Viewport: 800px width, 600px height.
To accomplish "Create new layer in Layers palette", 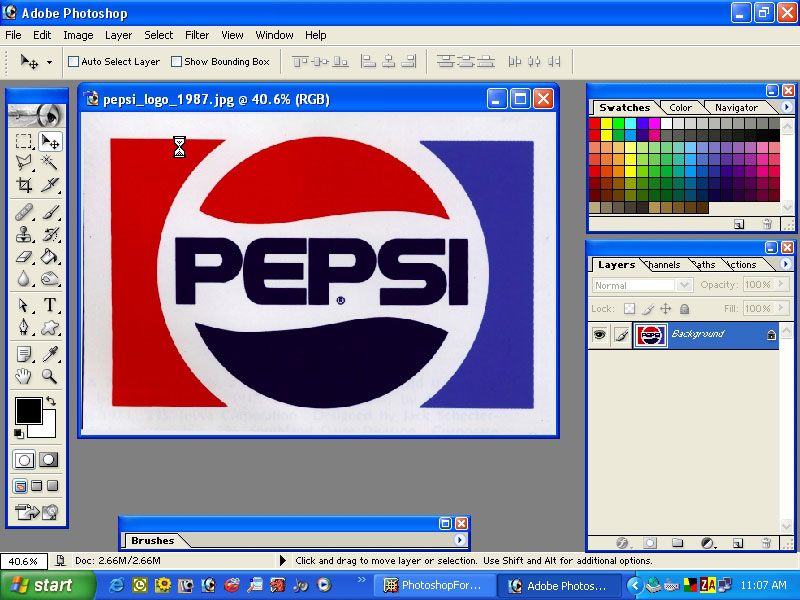I will click(738, 543).
